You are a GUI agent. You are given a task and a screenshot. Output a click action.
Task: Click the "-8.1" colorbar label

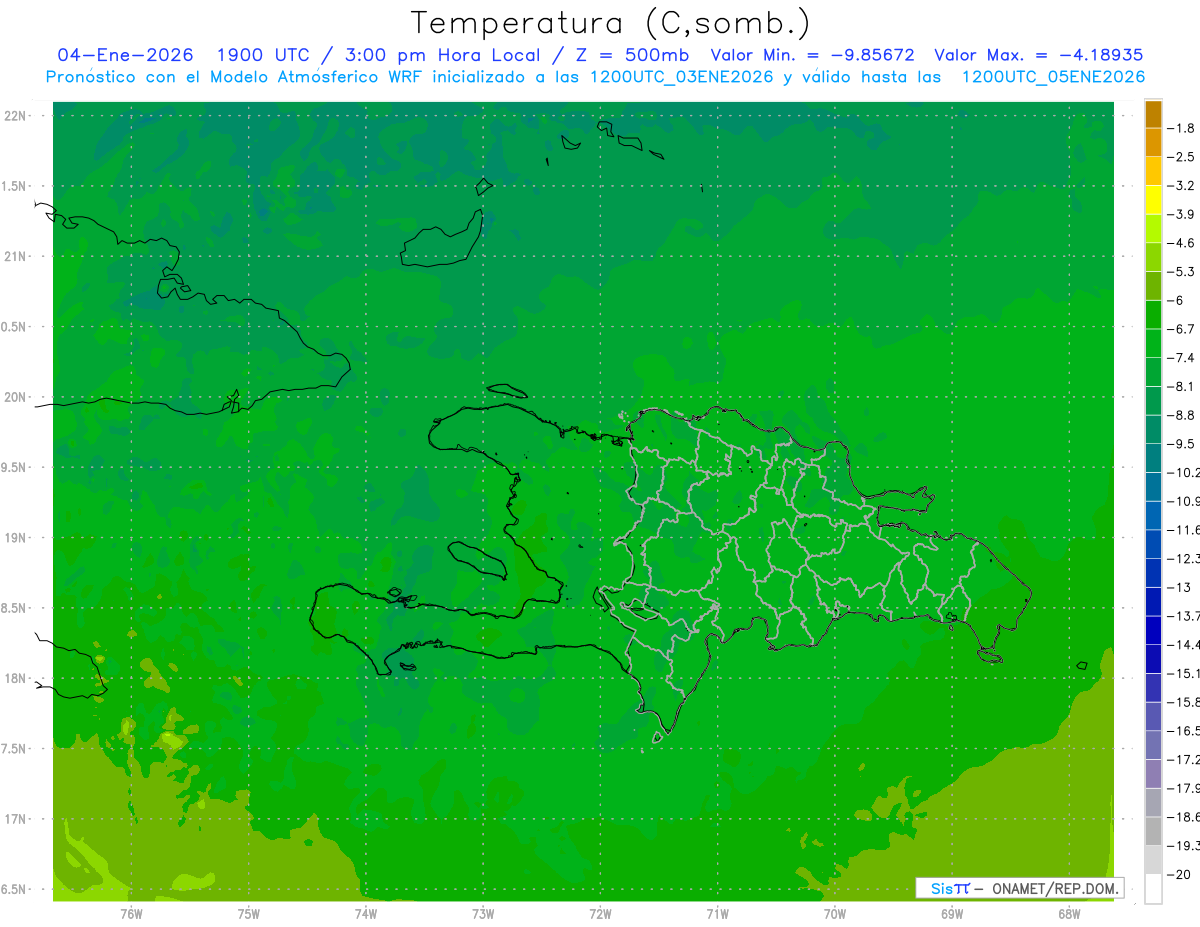(1181, 386)
